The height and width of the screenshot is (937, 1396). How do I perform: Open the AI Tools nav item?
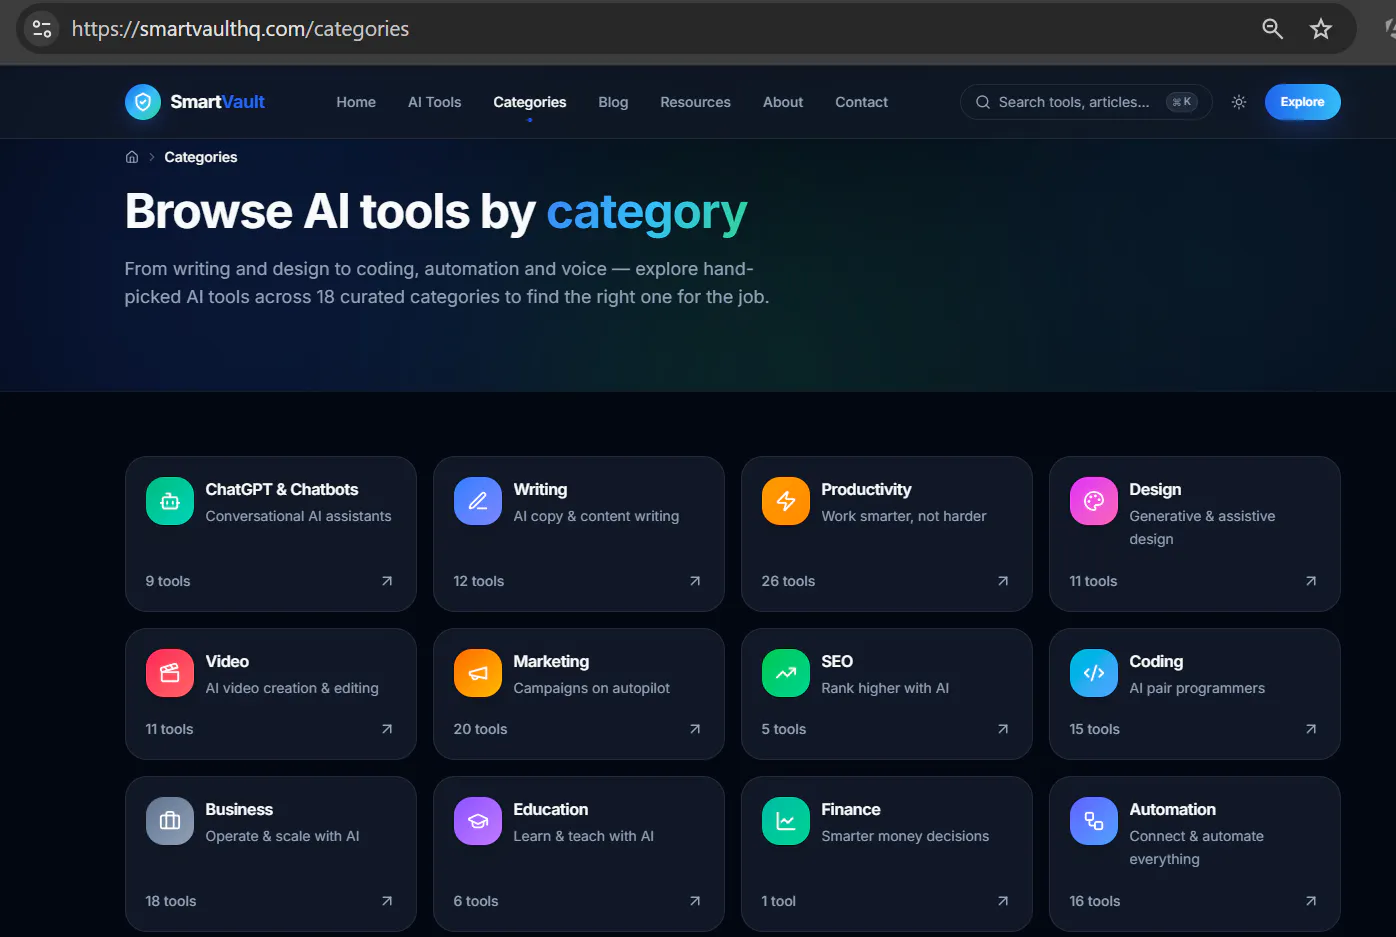435,102
